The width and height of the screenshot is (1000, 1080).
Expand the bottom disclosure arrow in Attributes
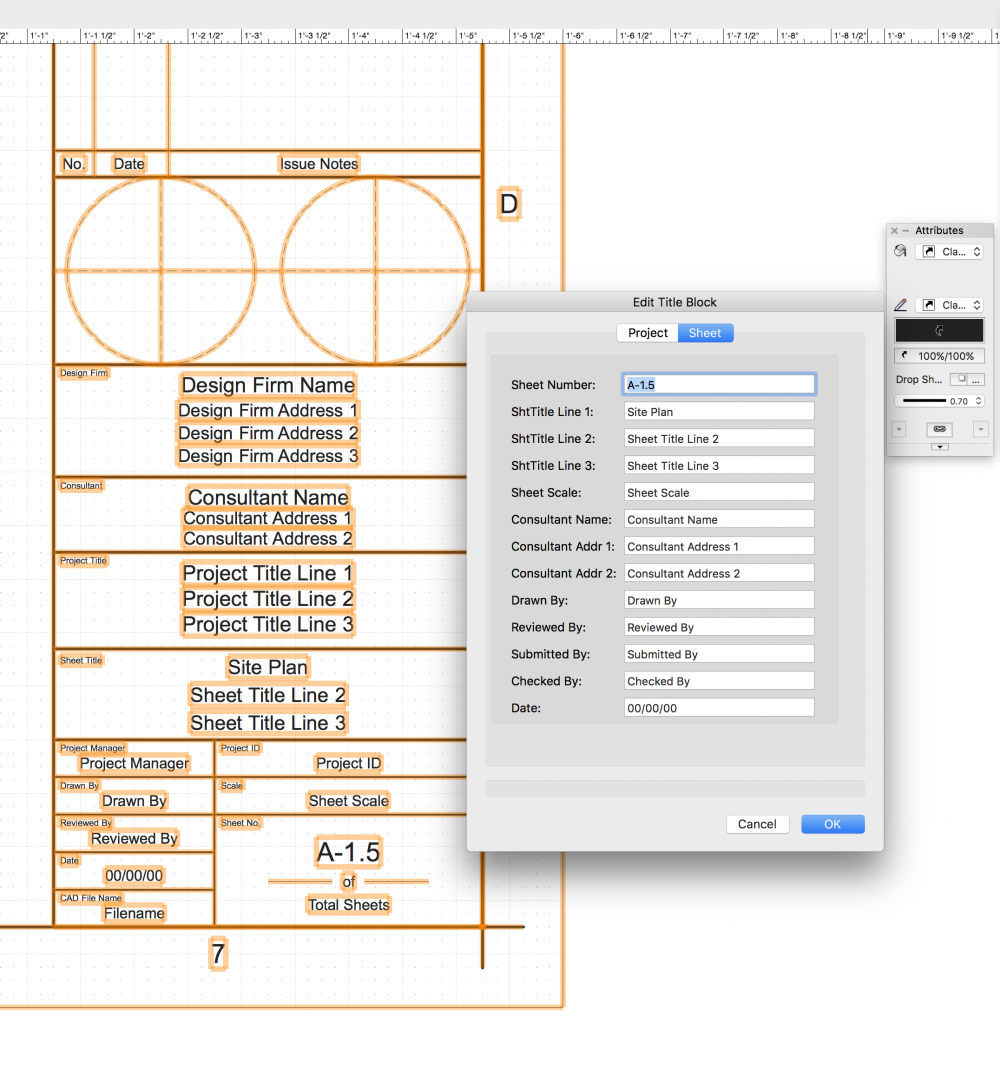coord(939,447)
